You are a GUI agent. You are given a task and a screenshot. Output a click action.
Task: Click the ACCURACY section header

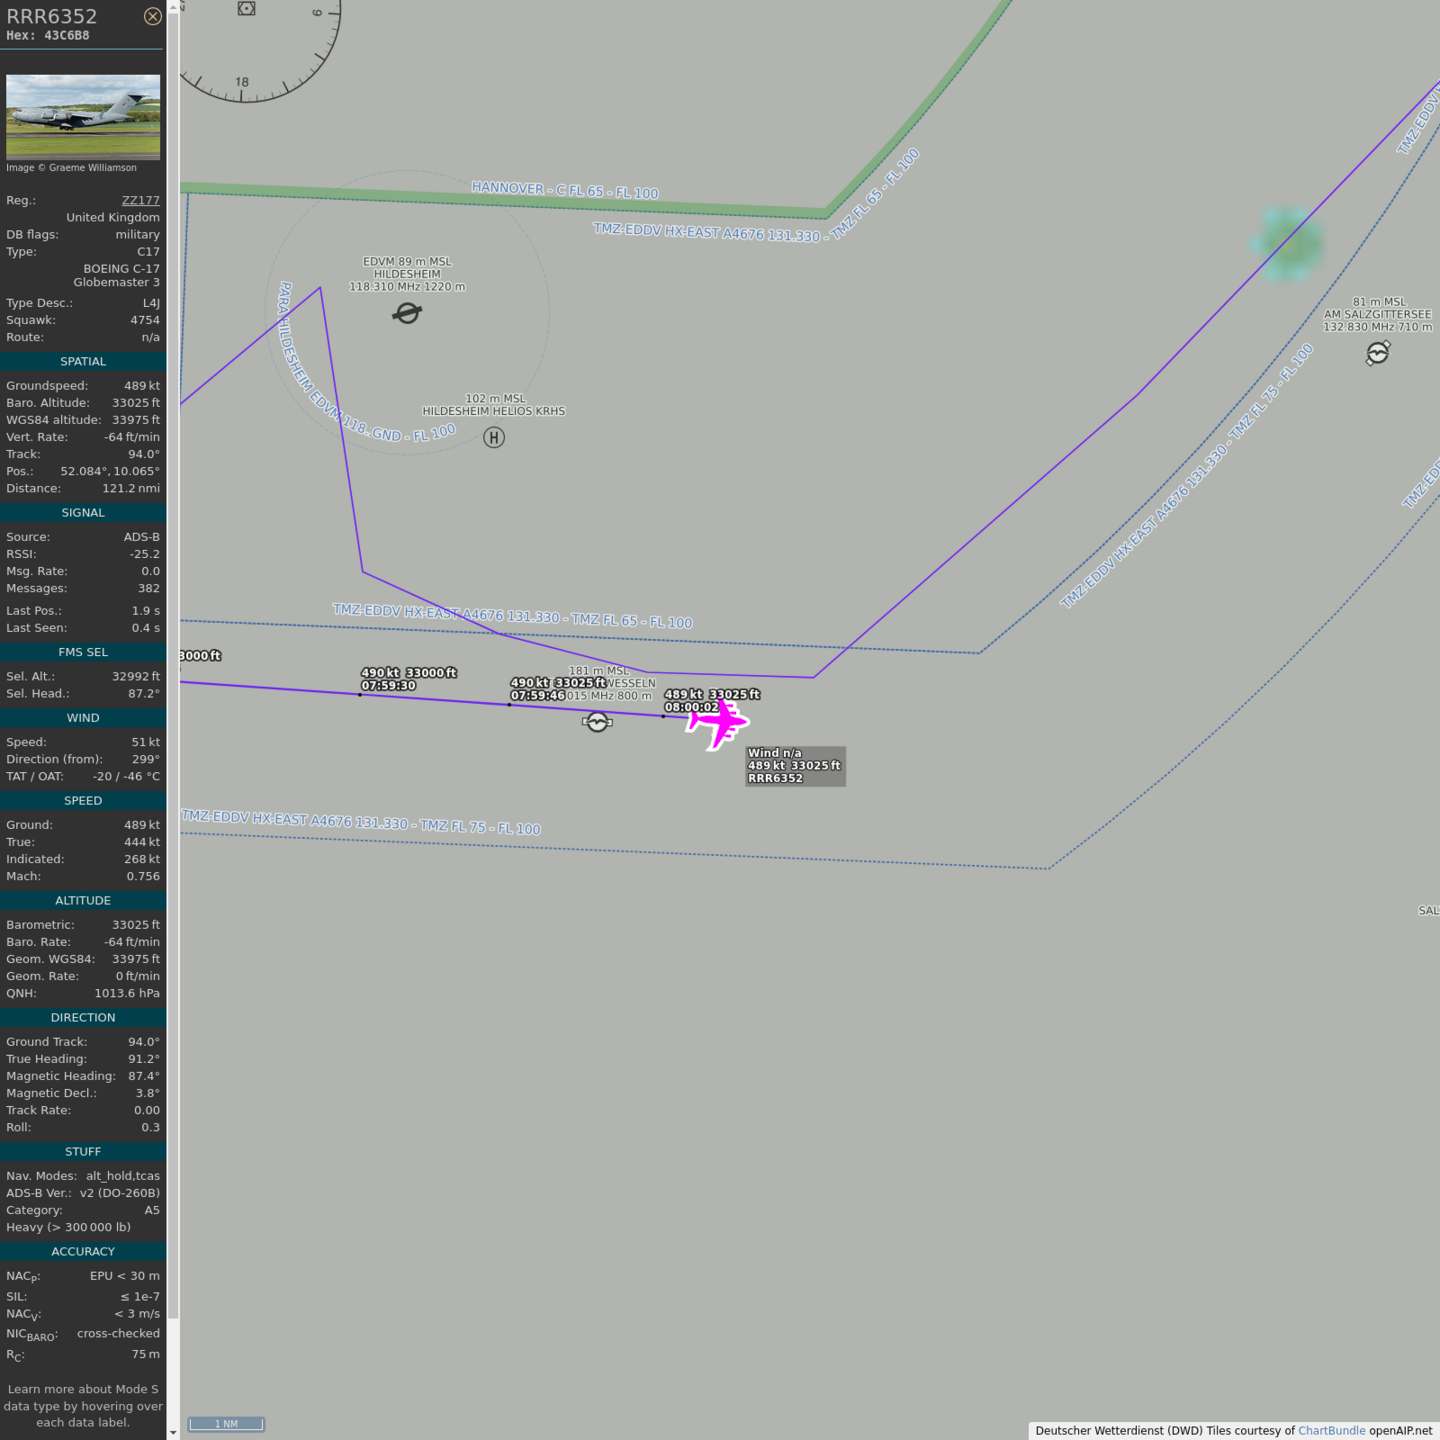pyautogui.click(x=83, y=1252)
